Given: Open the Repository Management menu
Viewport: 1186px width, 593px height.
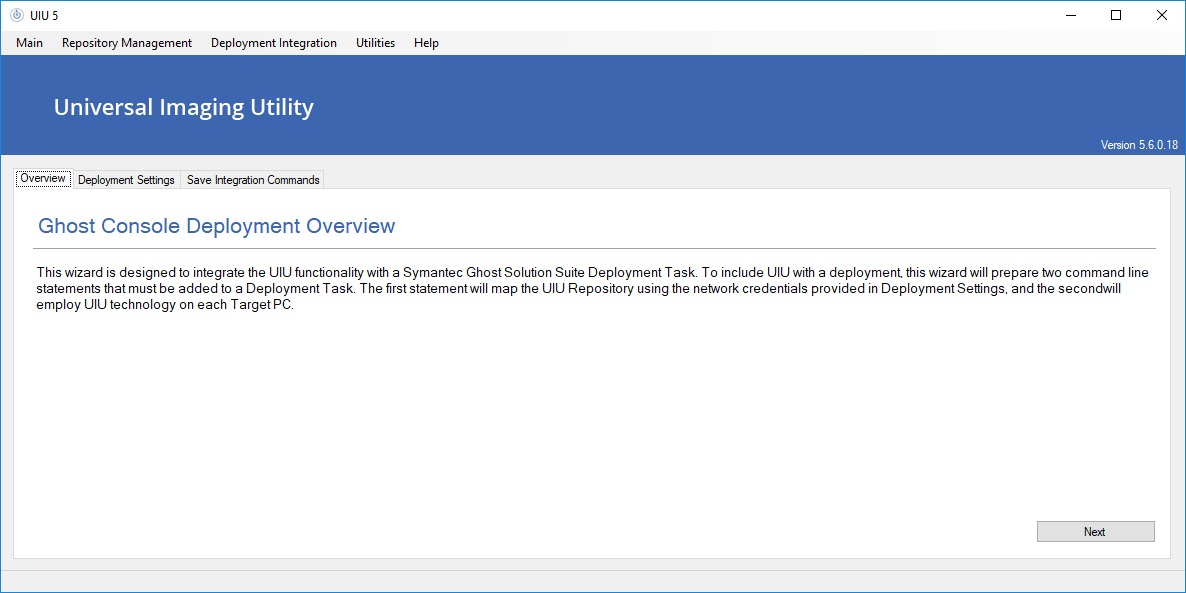Looking at the screenshot, I should tap(127, 43).
